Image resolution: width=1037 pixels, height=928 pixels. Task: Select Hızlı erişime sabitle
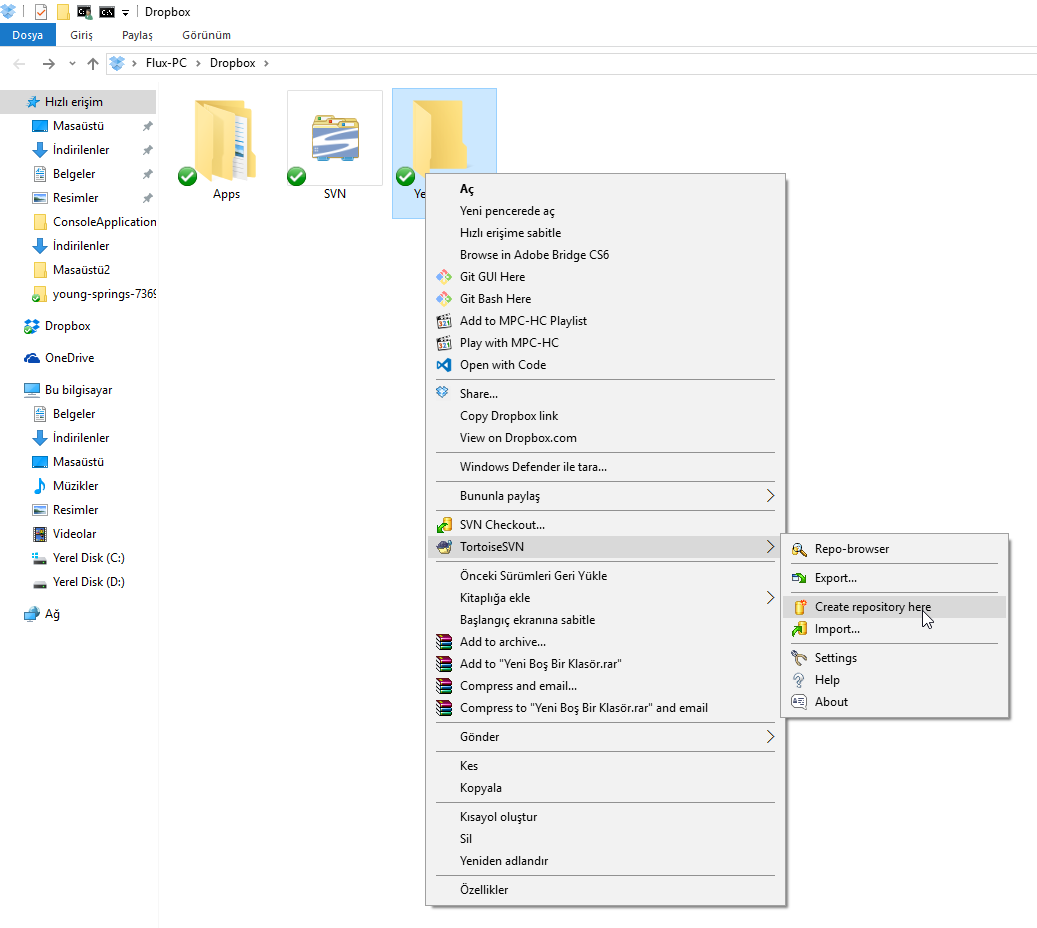click(x=605, y=233)
